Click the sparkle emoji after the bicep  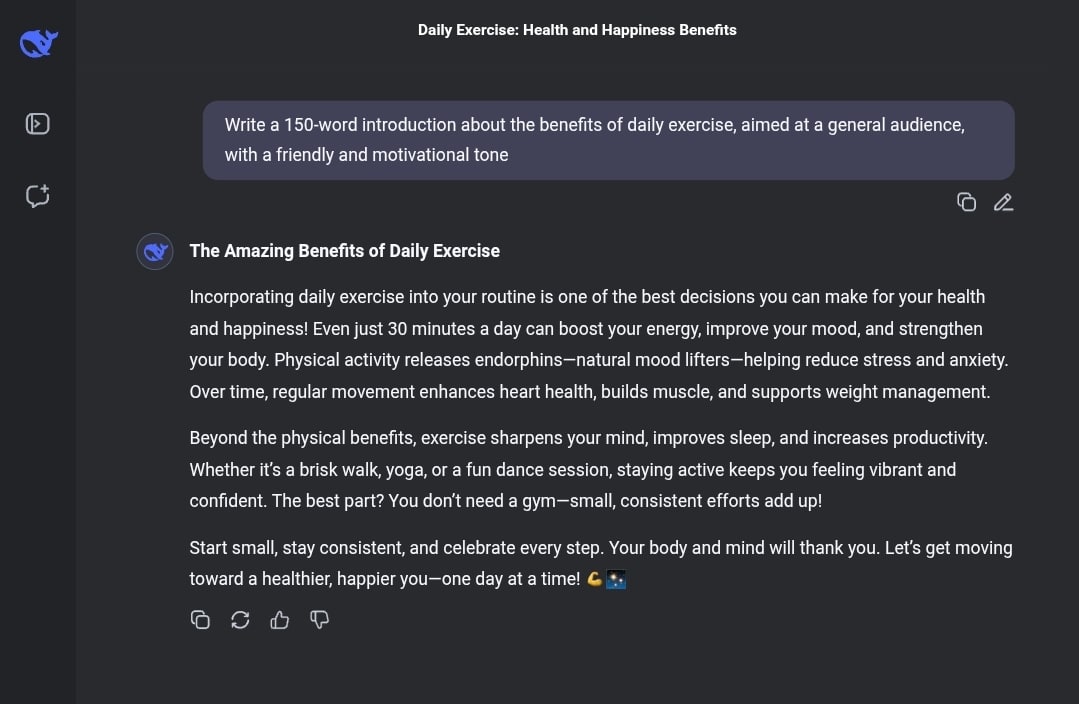pos(616,579)
